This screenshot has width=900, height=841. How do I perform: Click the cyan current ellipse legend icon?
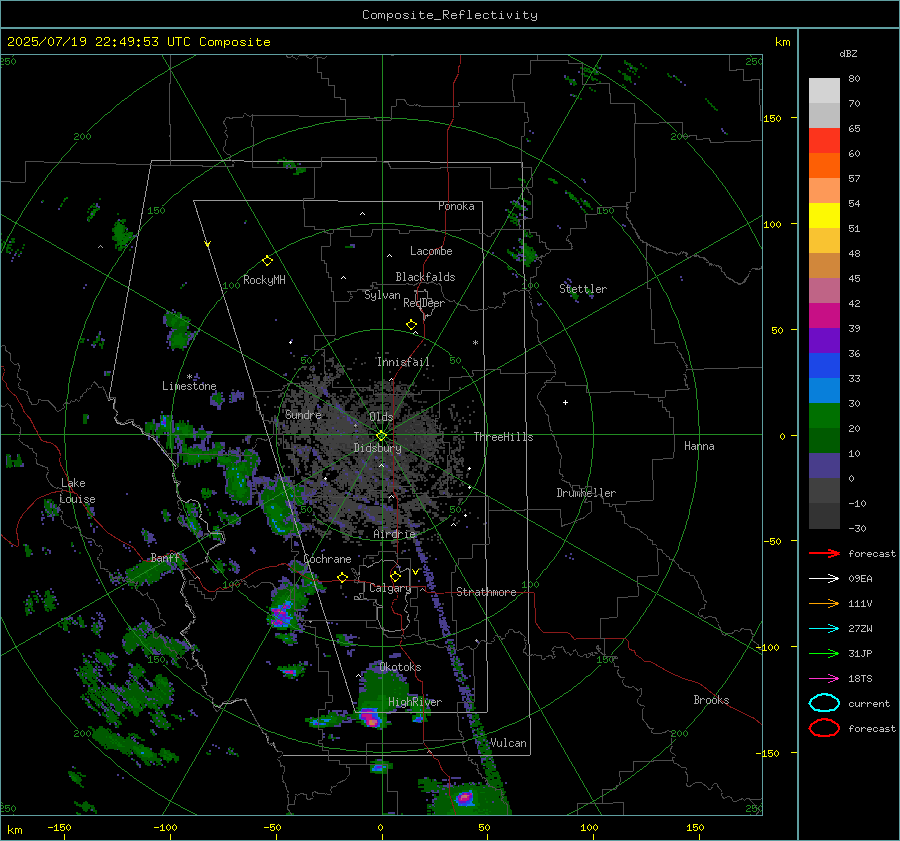click(824, 703)
